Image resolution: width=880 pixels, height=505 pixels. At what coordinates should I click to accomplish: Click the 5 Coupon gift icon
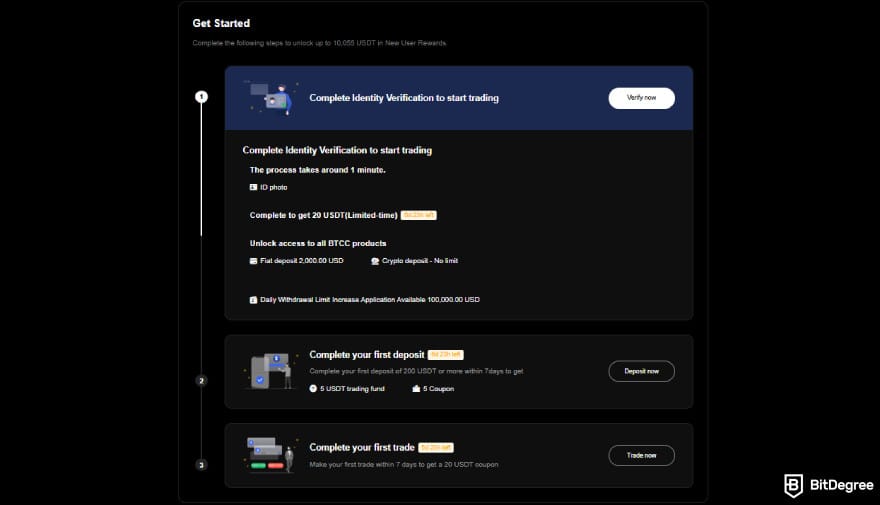point(416,389)
